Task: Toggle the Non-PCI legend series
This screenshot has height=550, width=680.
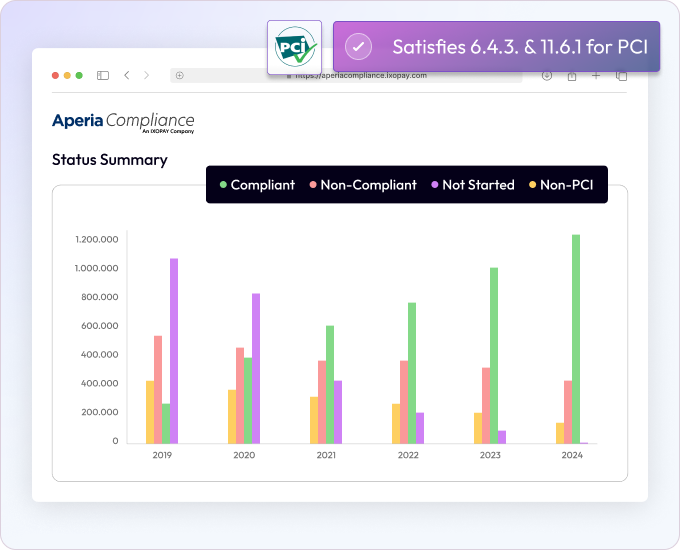Action: coord(560,185)
